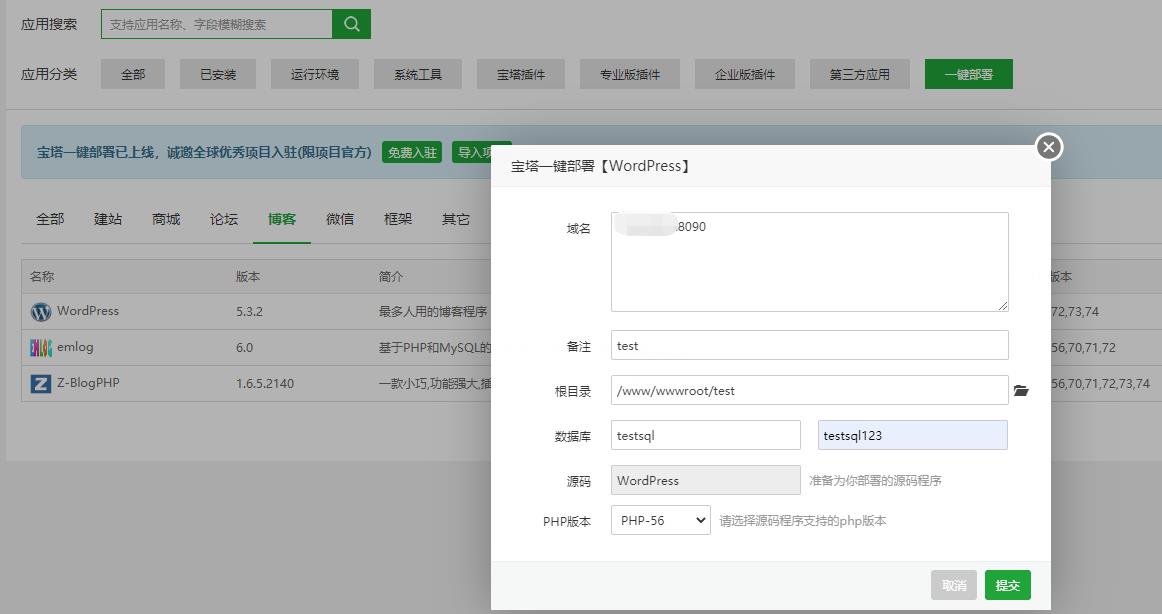This screenshot has width=1162, height=614.
Task: Open the root directory folder browser
Action: [1021, 390]
